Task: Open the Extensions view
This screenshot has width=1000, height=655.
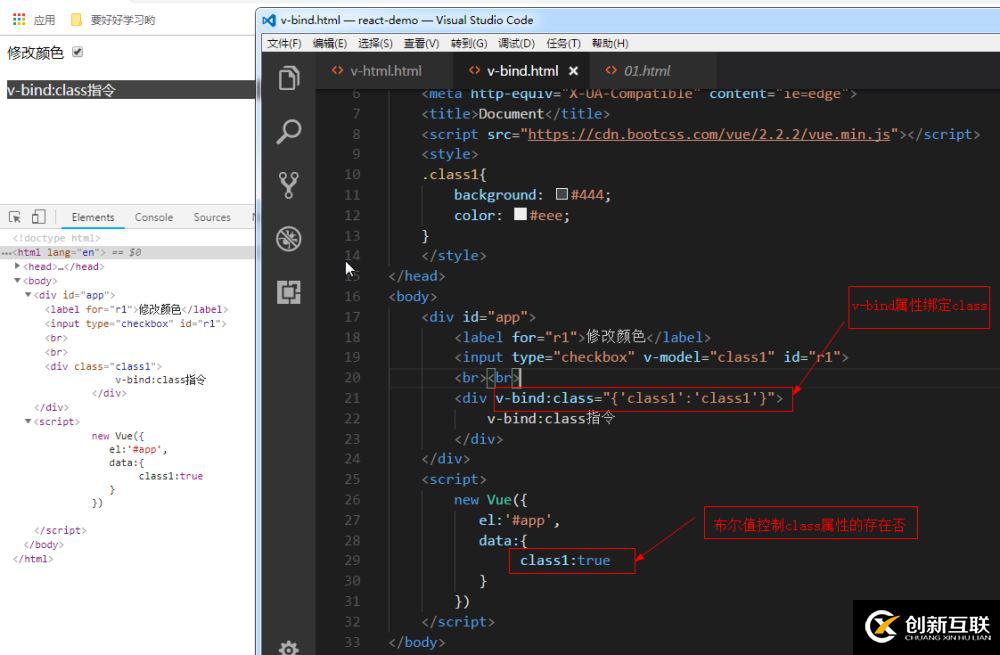Action: tap(289, 292)
